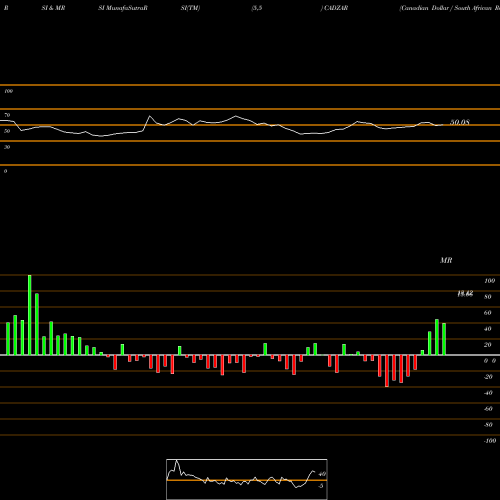Image resolution: width=500 pixels, height=500 pixels.
Task: Click the '40' label inside mini chart
Action: [322, 474]
